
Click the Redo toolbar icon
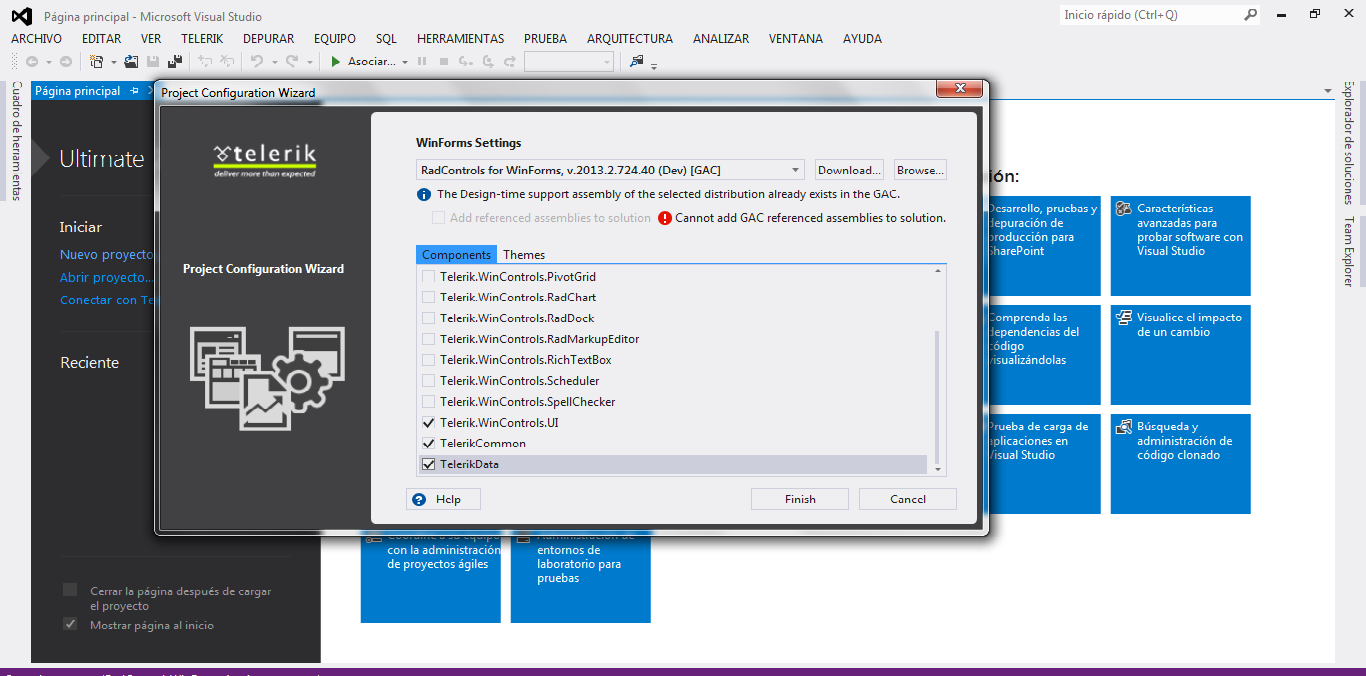point(291,62)
